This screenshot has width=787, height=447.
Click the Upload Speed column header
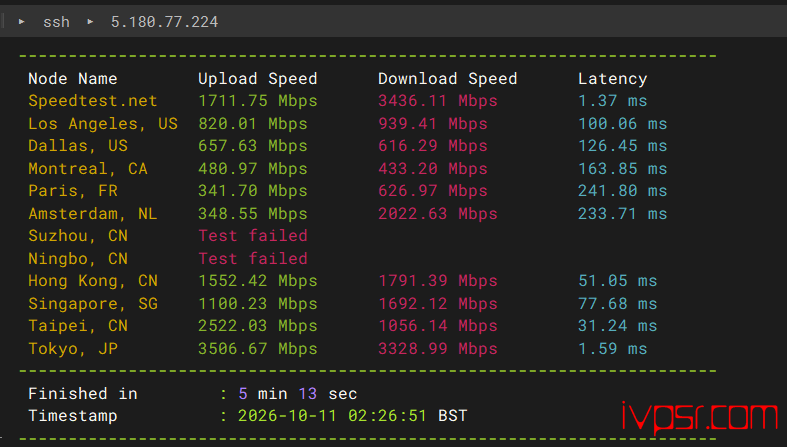[257, 79]
